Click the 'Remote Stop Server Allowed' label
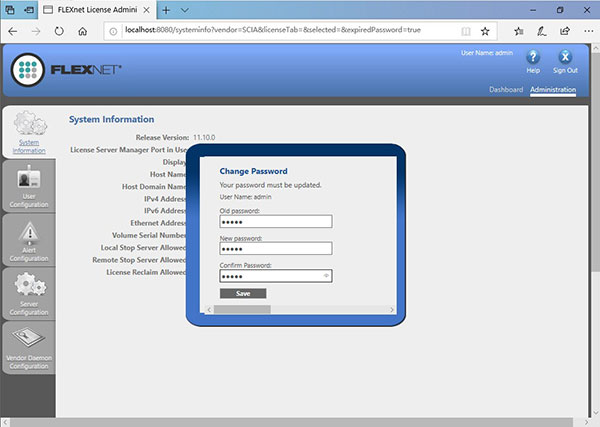This screenshot has height=427, width=600. [x=139, y=260]
